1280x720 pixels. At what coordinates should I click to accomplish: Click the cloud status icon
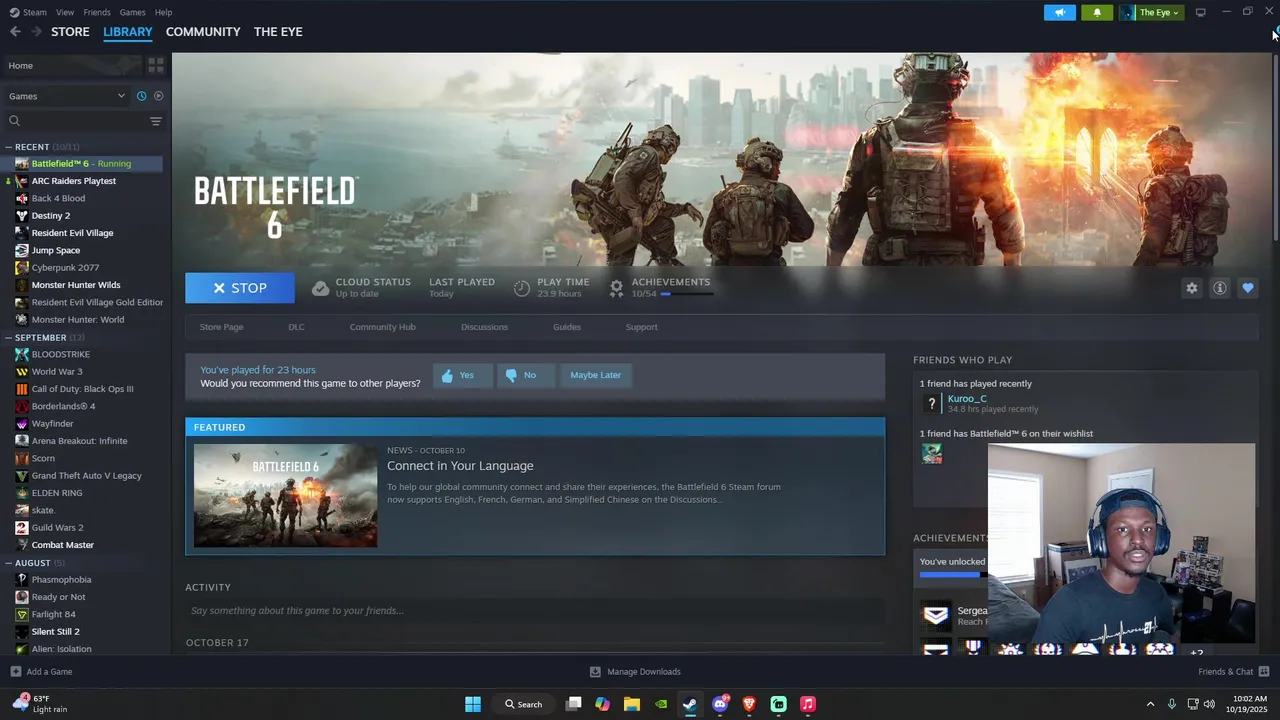(320, 288)
